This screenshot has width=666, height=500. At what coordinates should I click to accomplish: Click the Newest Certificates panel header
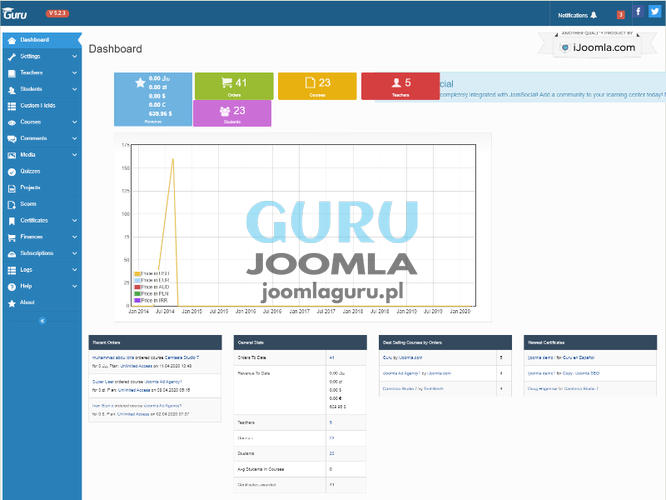590,342
